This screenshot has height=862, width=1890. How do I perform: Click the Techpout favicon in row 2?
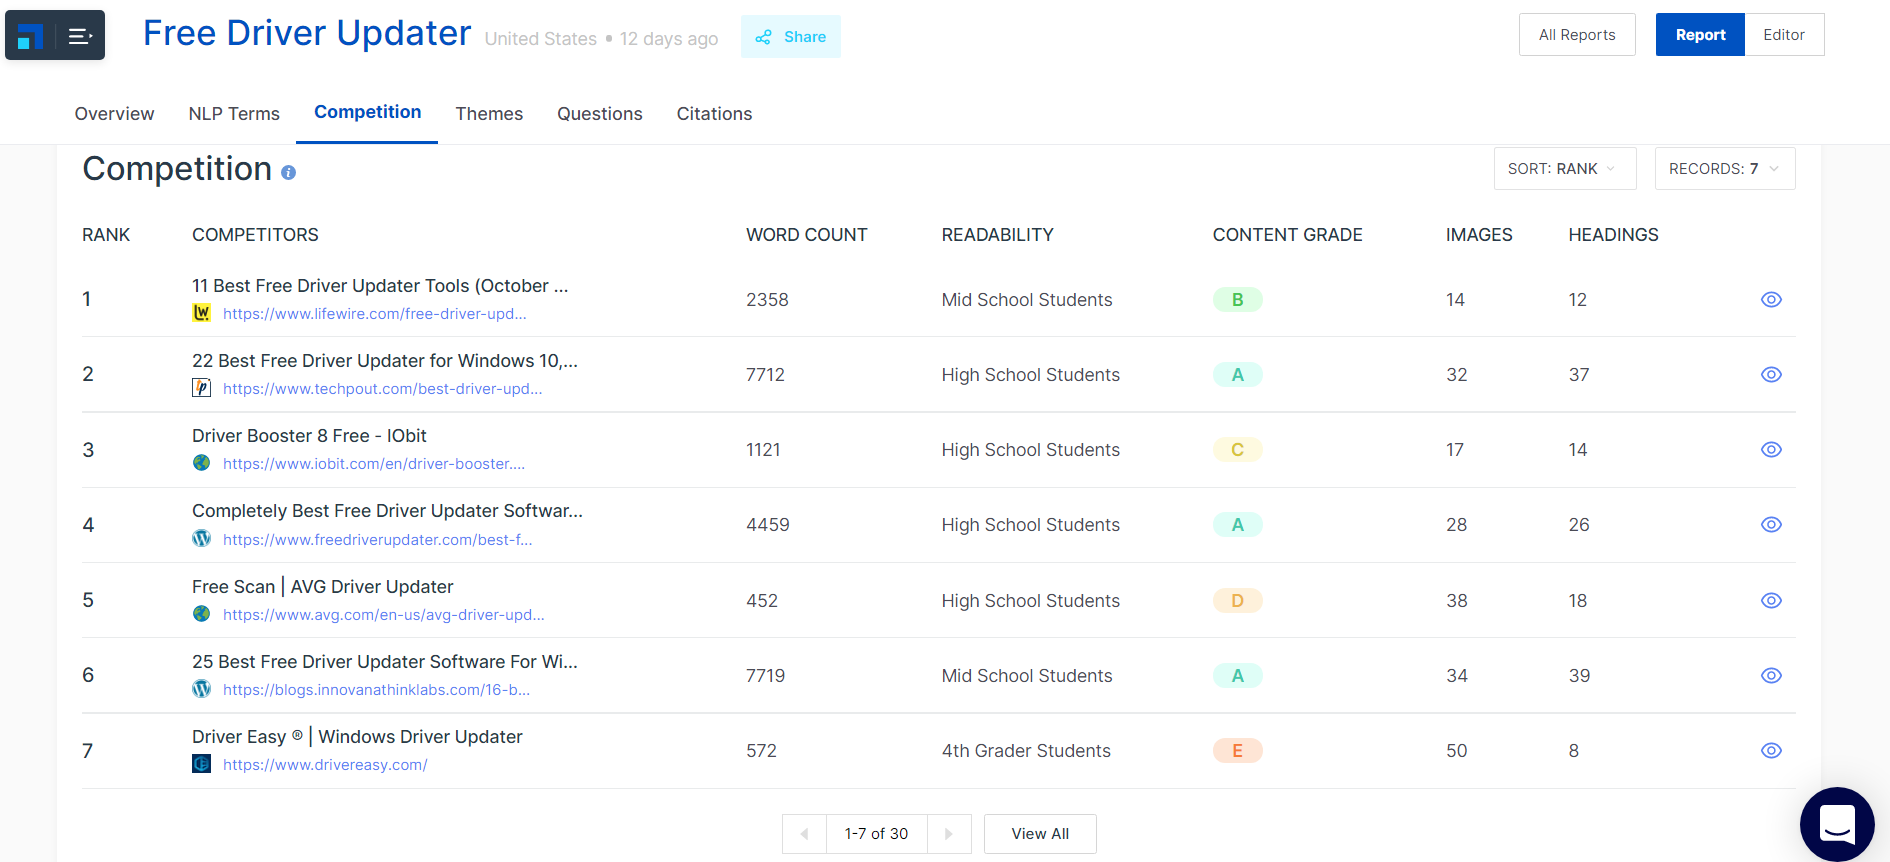[x=201, y=388]
